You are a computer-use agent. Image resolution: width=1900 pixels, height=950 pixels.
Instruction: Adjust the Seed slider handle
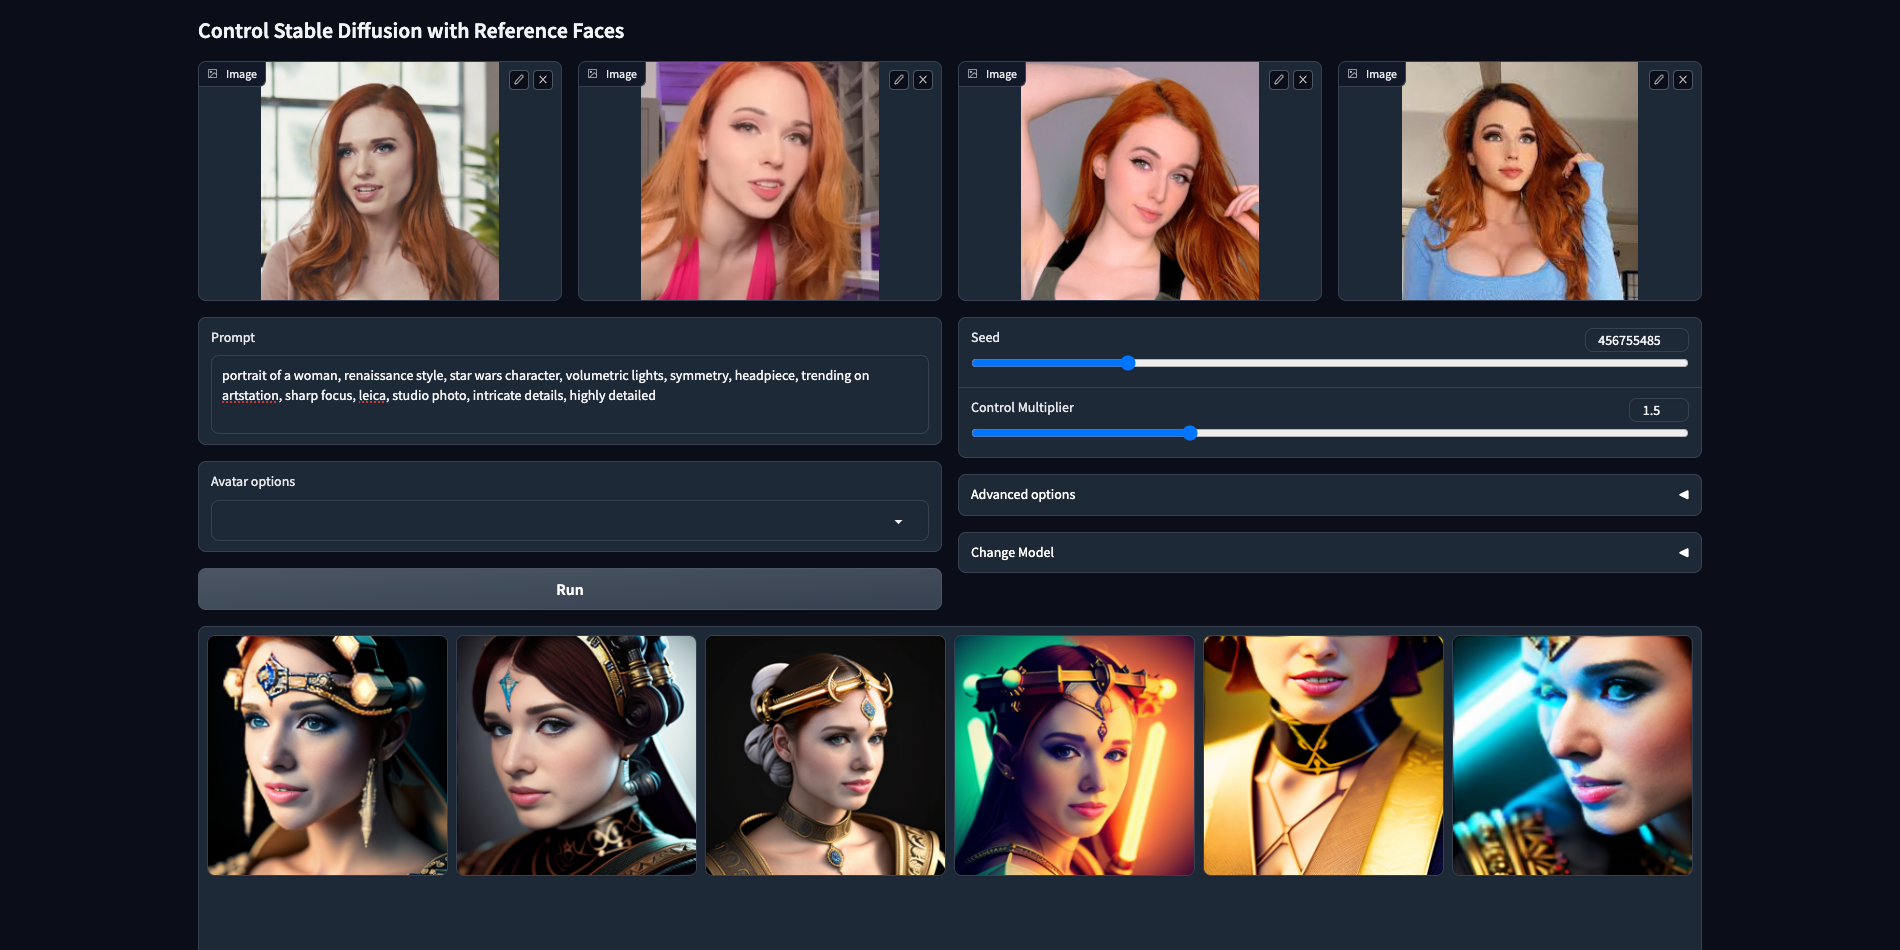click(1128, 363)
